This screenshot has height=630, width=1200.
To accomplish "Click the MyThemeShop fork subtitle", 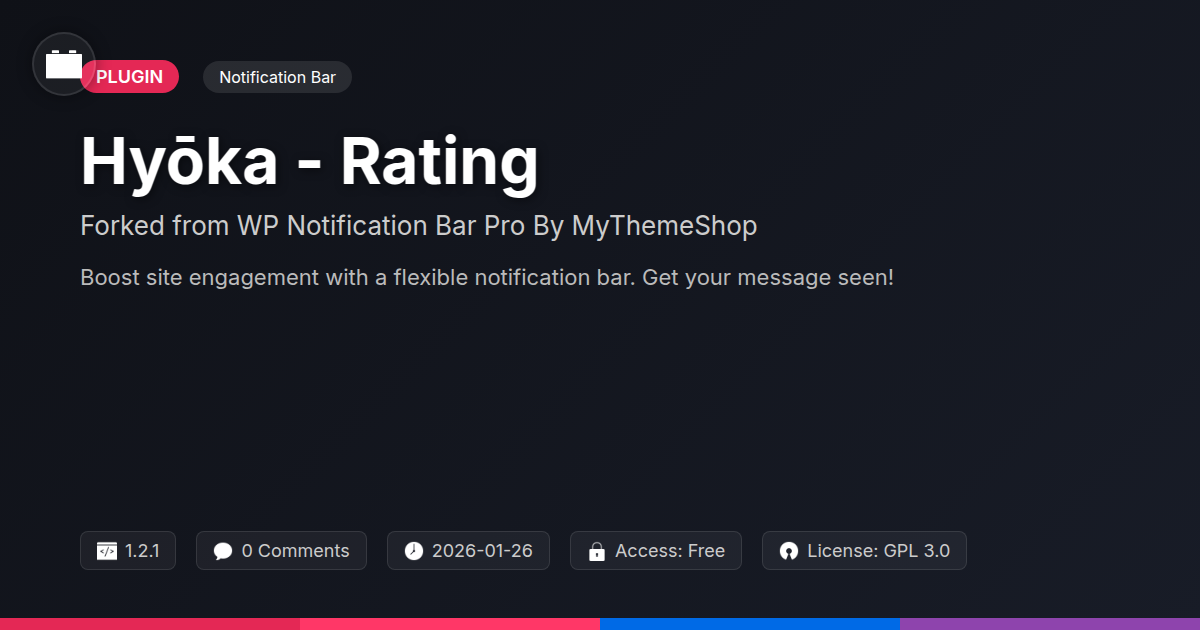I will [418, 226].
